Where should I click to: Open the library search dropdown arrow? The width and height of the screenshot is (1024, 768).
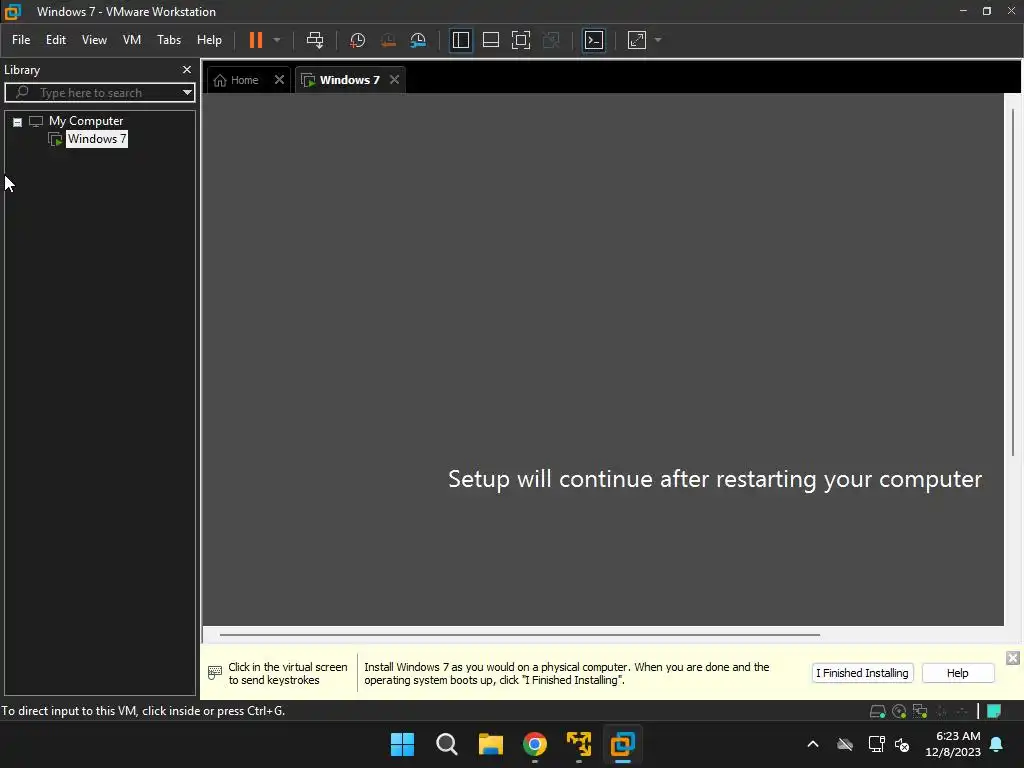click(x=187, y=93)
